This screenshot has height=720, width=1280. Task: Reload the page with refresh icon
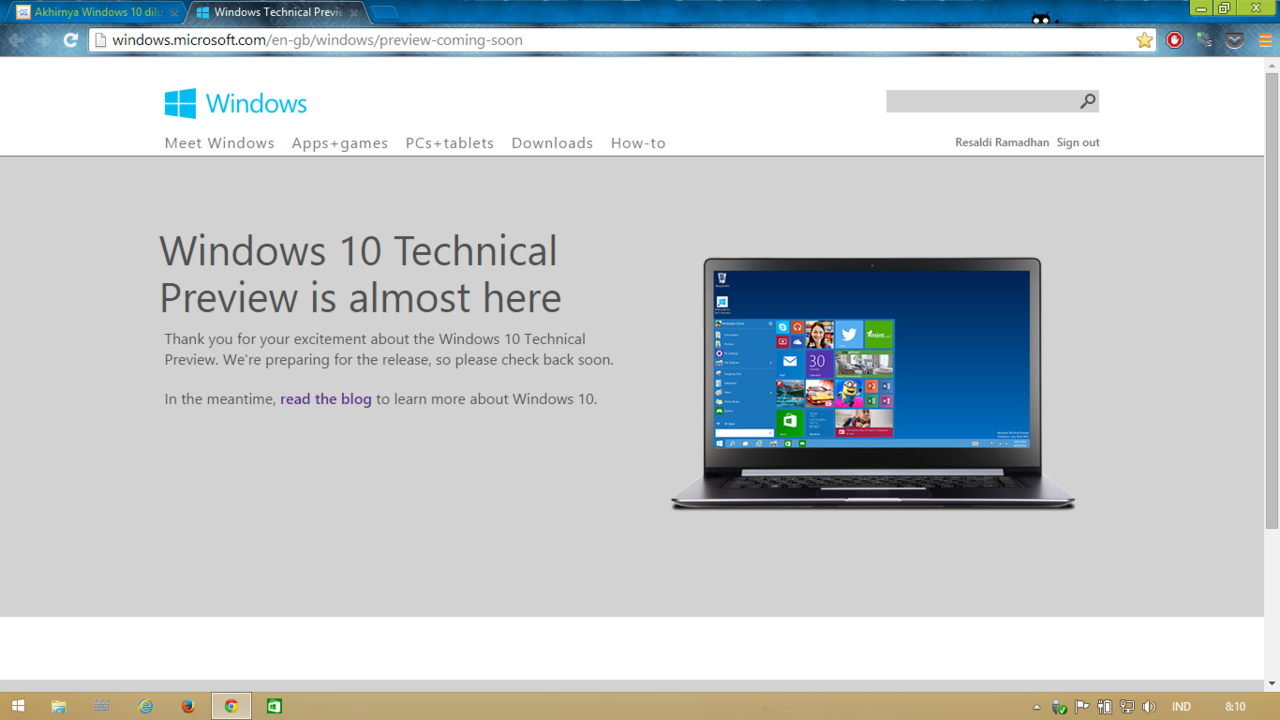click(70, 40)
